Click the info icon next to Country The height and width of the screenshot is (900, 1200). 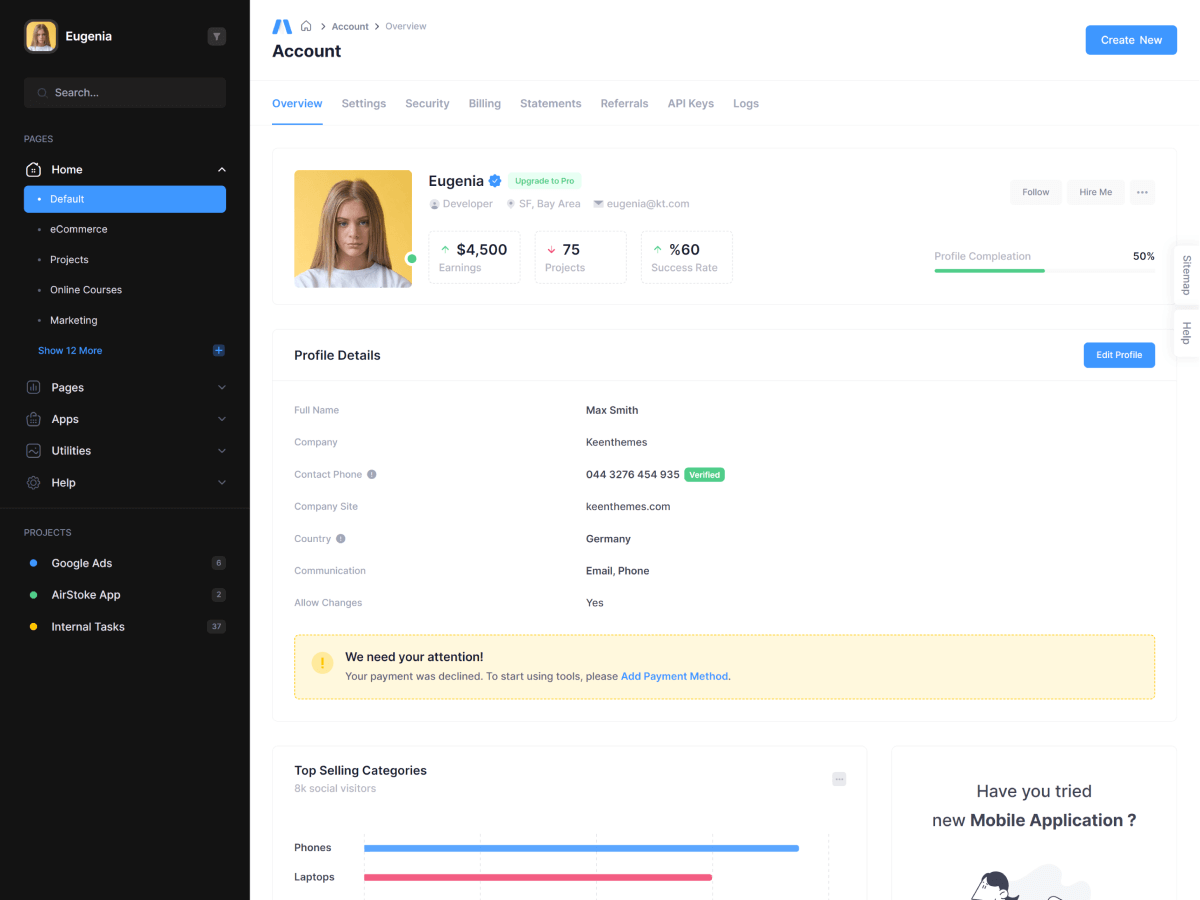340,539
